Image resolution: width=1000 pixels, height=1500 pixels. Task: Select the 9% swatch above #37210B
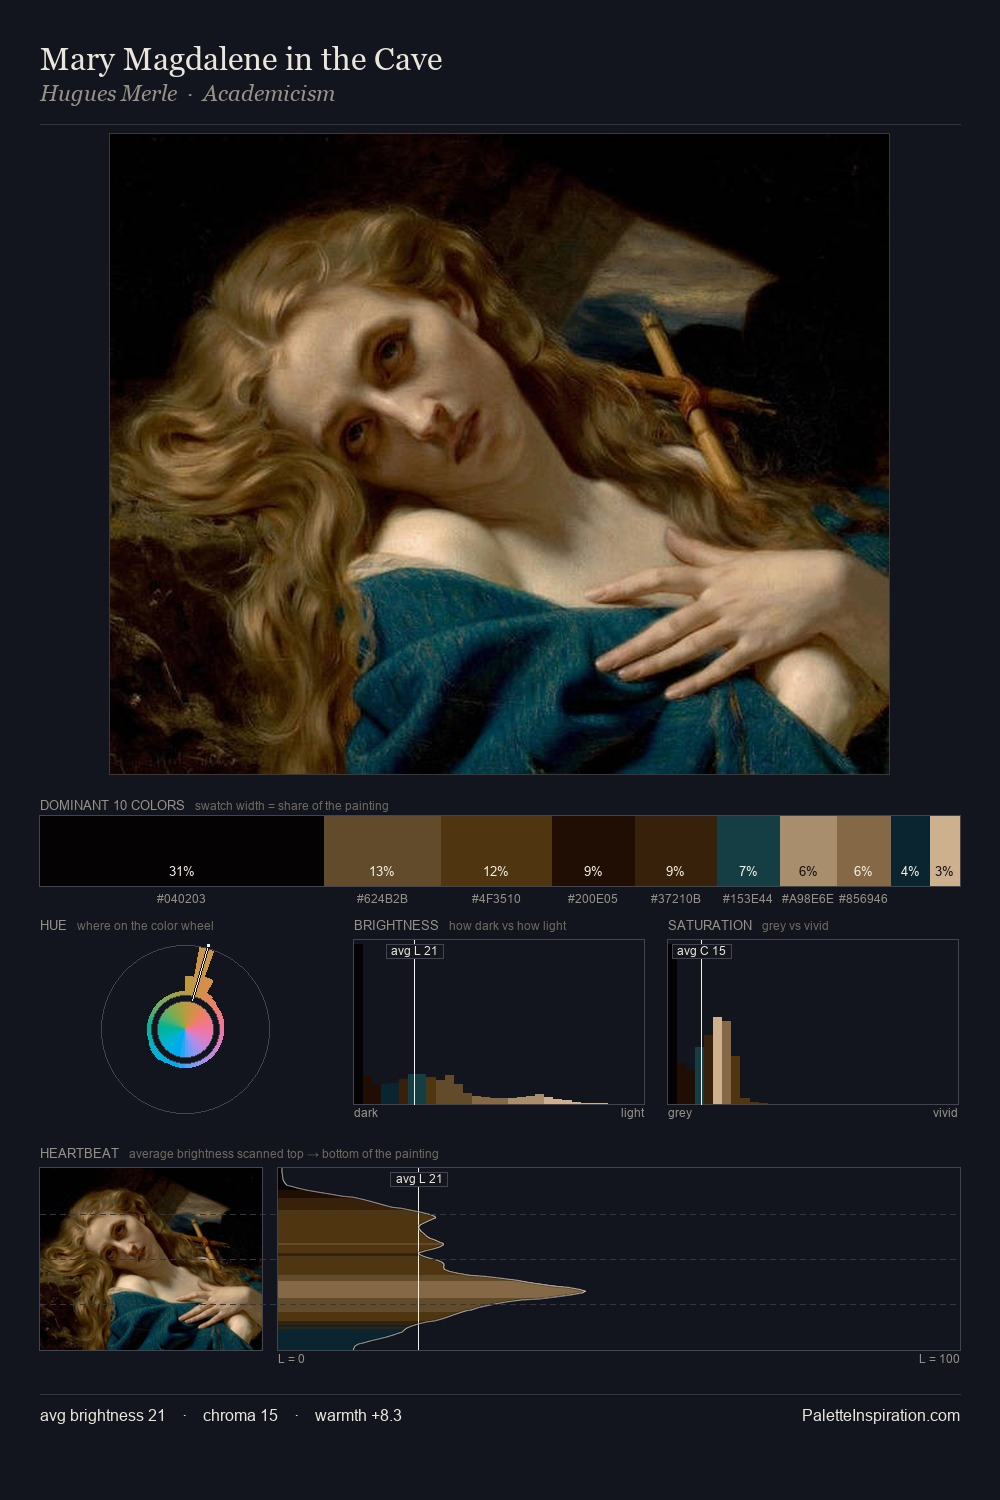click(x=676, y=851)
